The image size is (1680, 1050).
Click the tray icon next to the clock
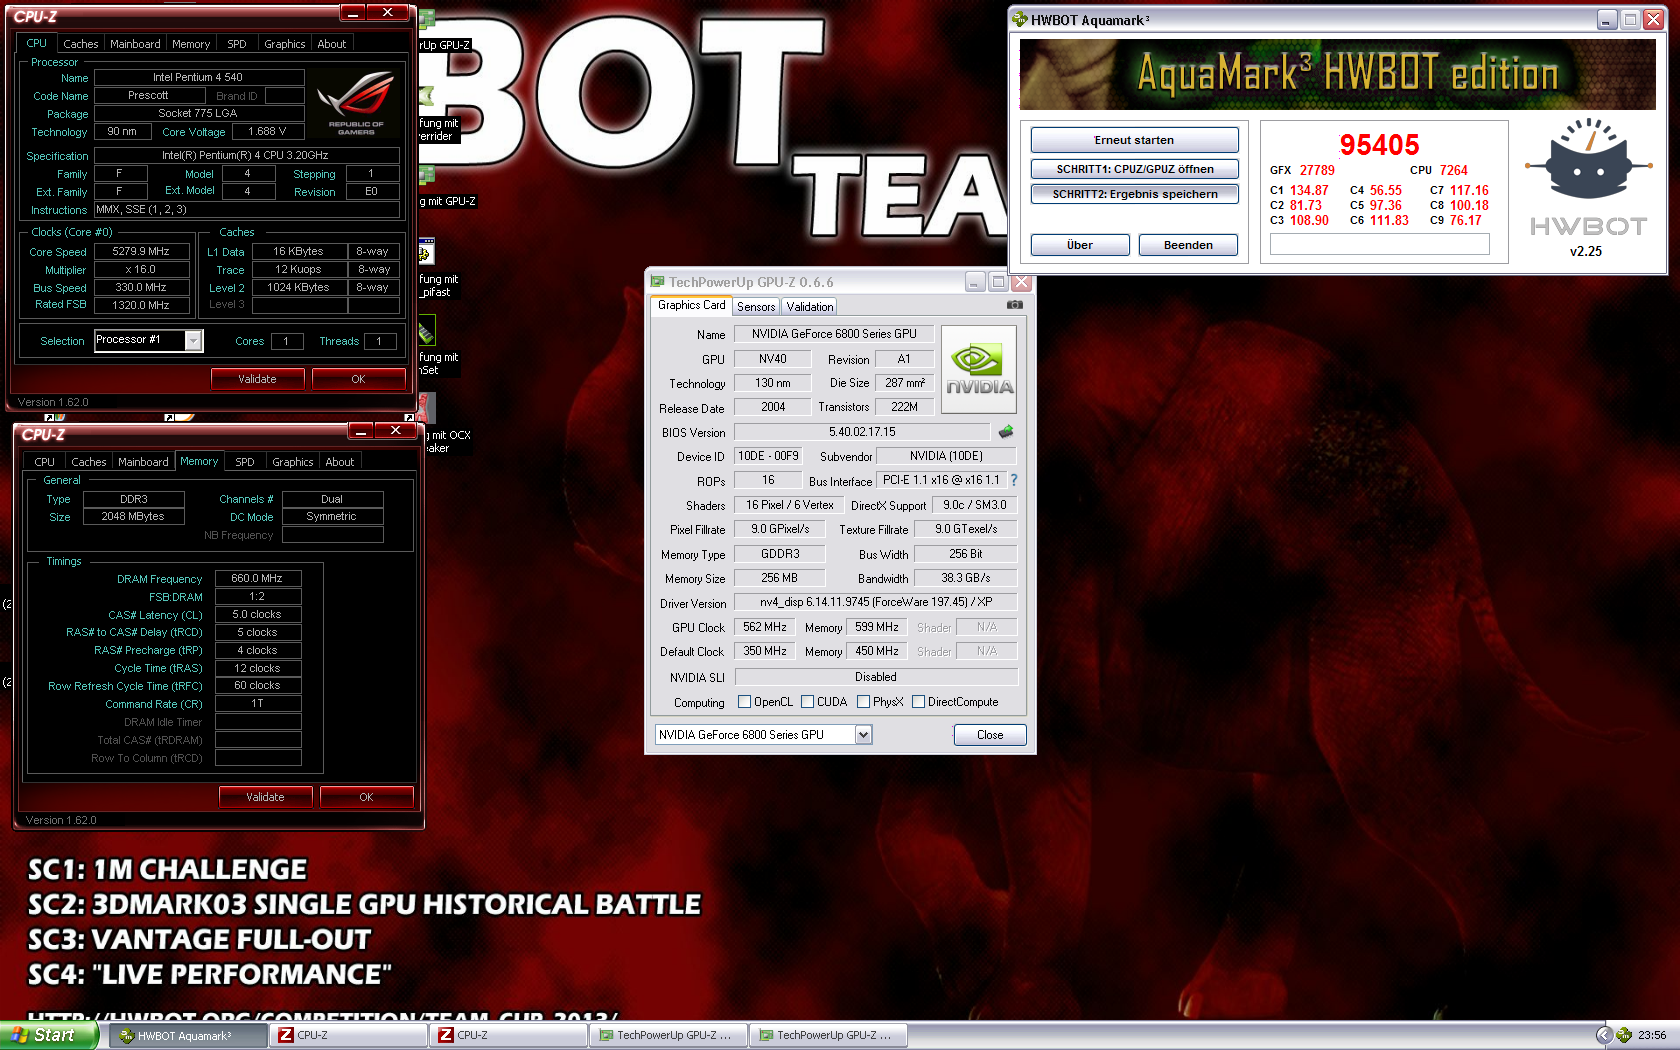1624,1035
